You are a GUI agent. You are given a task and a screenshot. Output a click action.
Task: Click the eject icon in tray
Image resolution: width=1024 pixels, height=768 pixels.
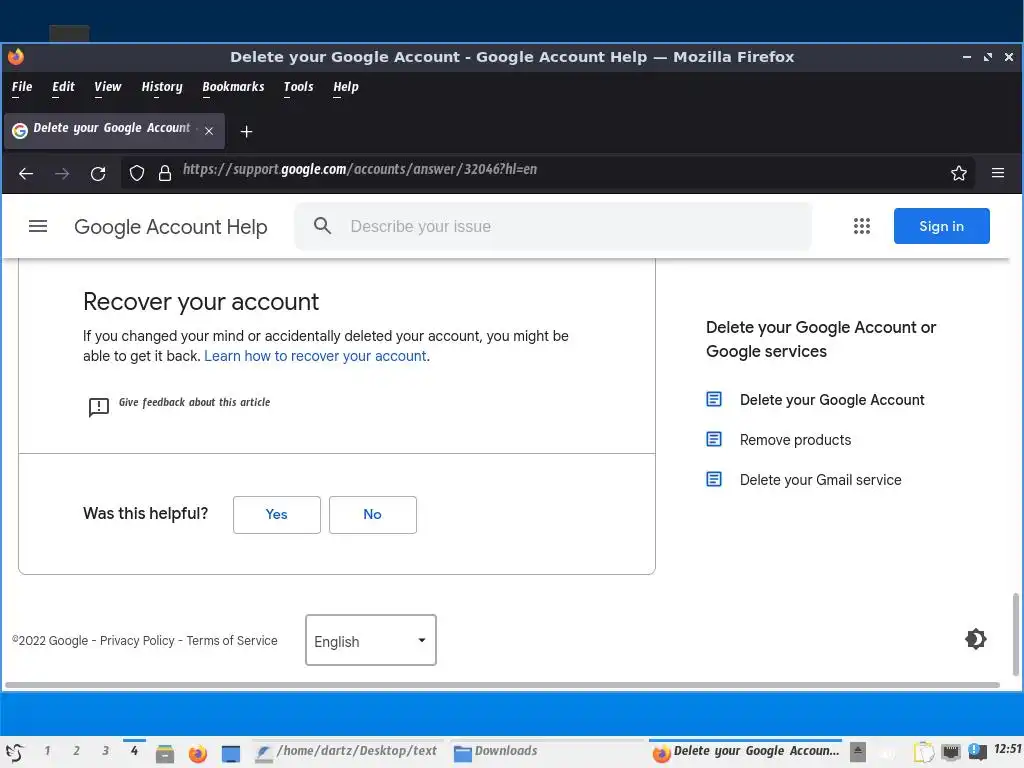[858, 752]
